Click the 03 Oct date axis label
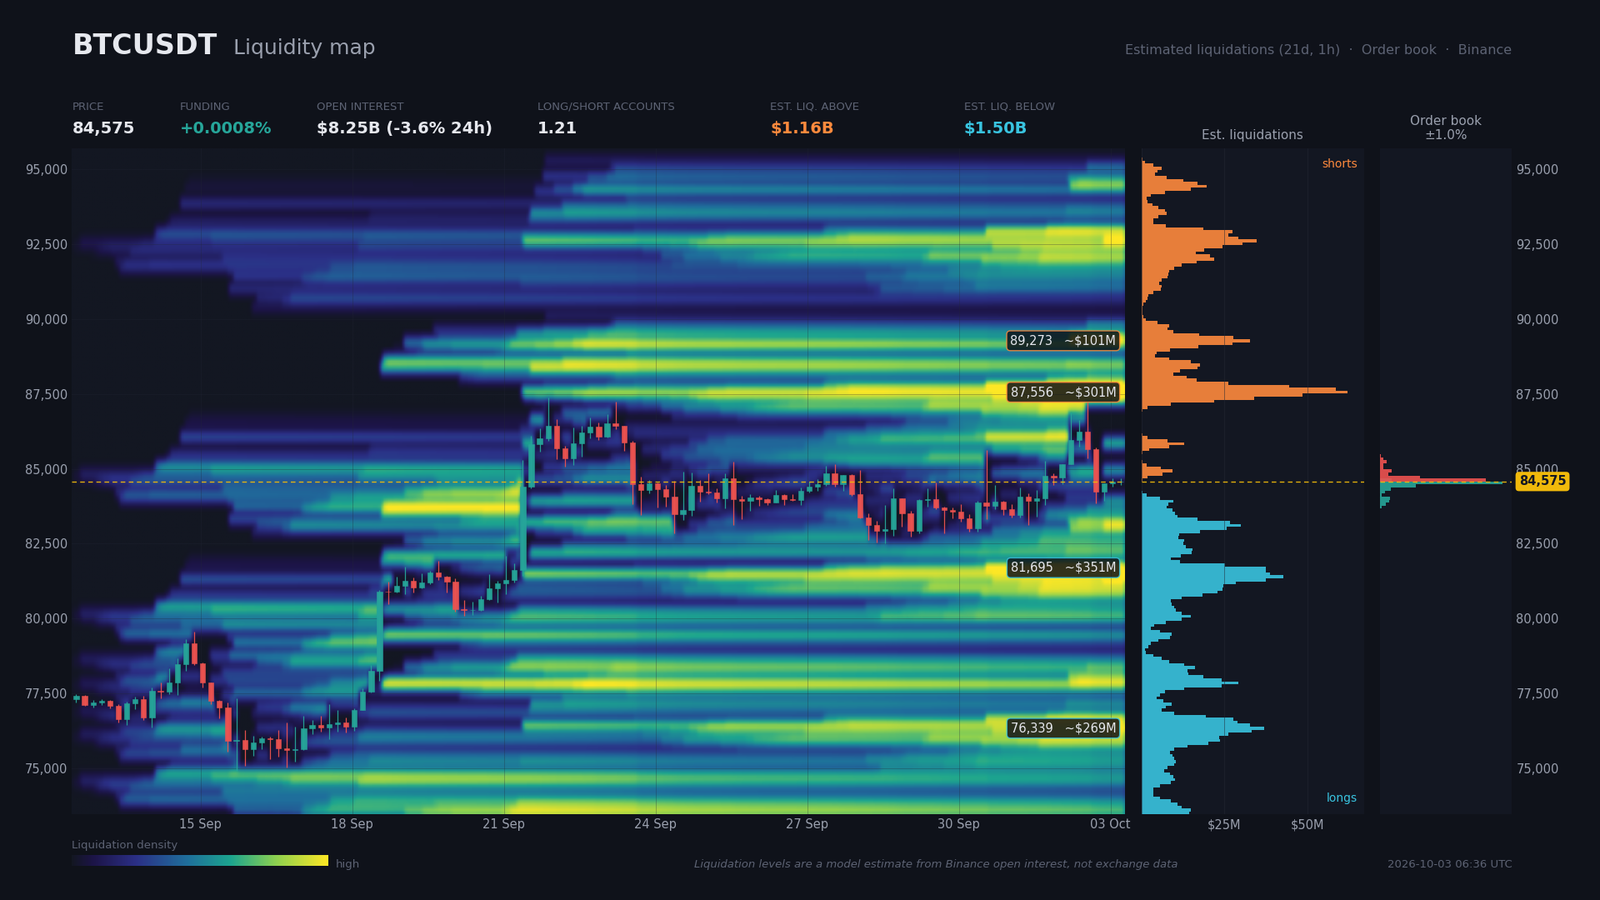 (x=1110, y=824)
